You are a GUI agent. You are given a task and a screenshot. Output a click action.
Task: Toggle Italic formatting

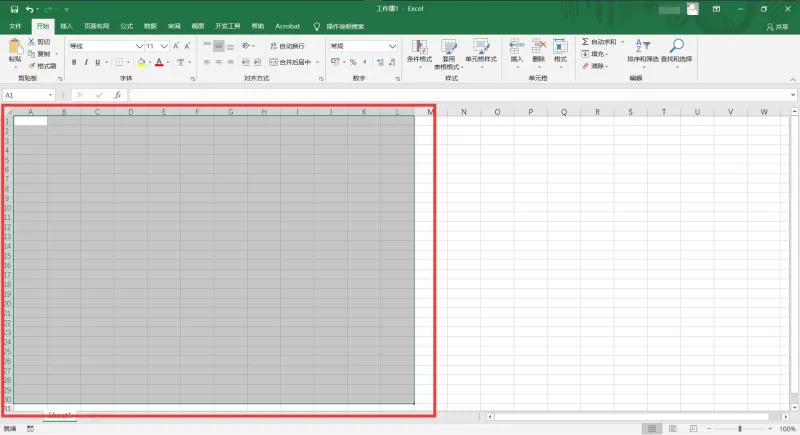click(86, 62)
